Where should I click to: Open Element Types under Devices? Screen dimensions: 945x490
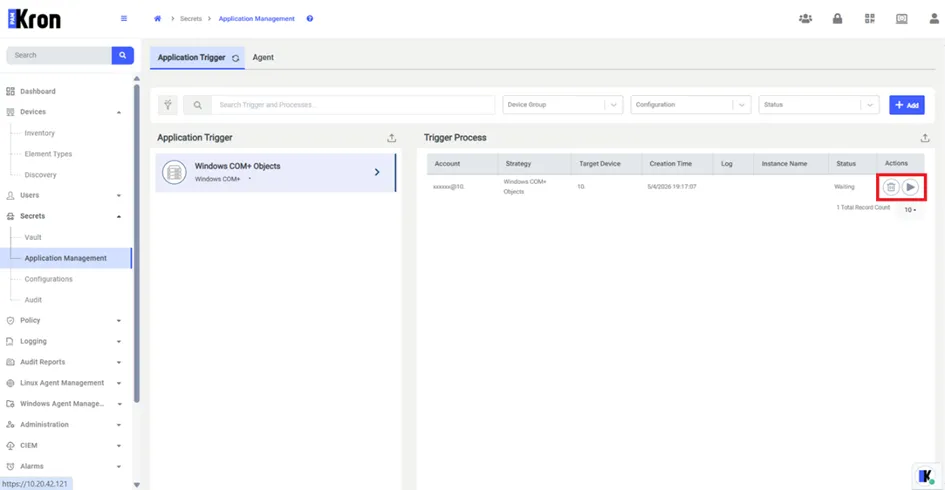point(48,154)
